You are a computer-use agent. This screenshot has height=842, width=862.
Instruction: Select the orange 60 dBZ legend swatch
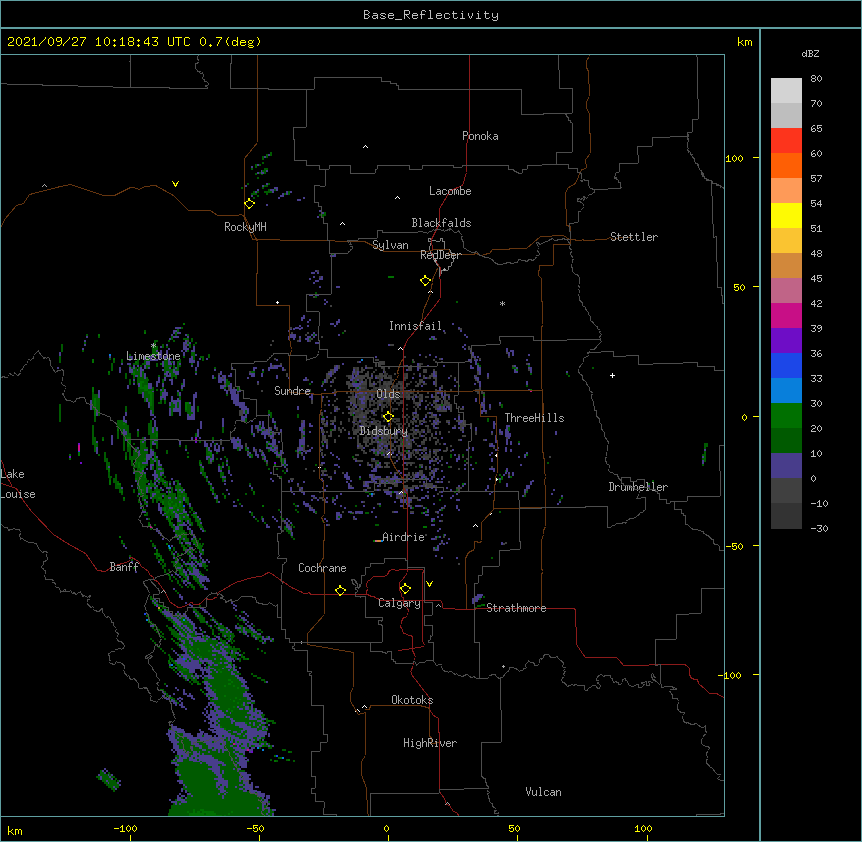click(x=786, y=165)
